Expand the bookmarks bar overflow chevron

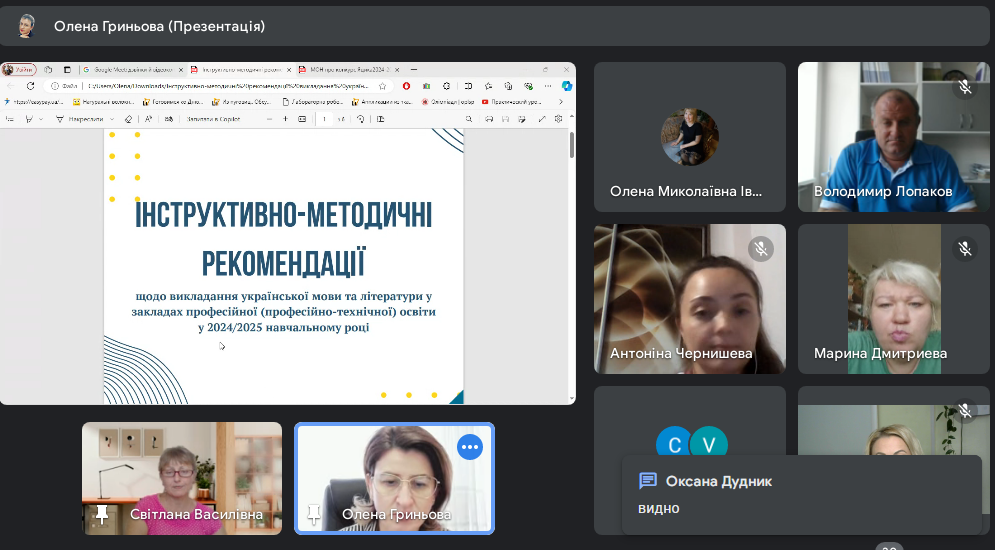click(562, 102)
